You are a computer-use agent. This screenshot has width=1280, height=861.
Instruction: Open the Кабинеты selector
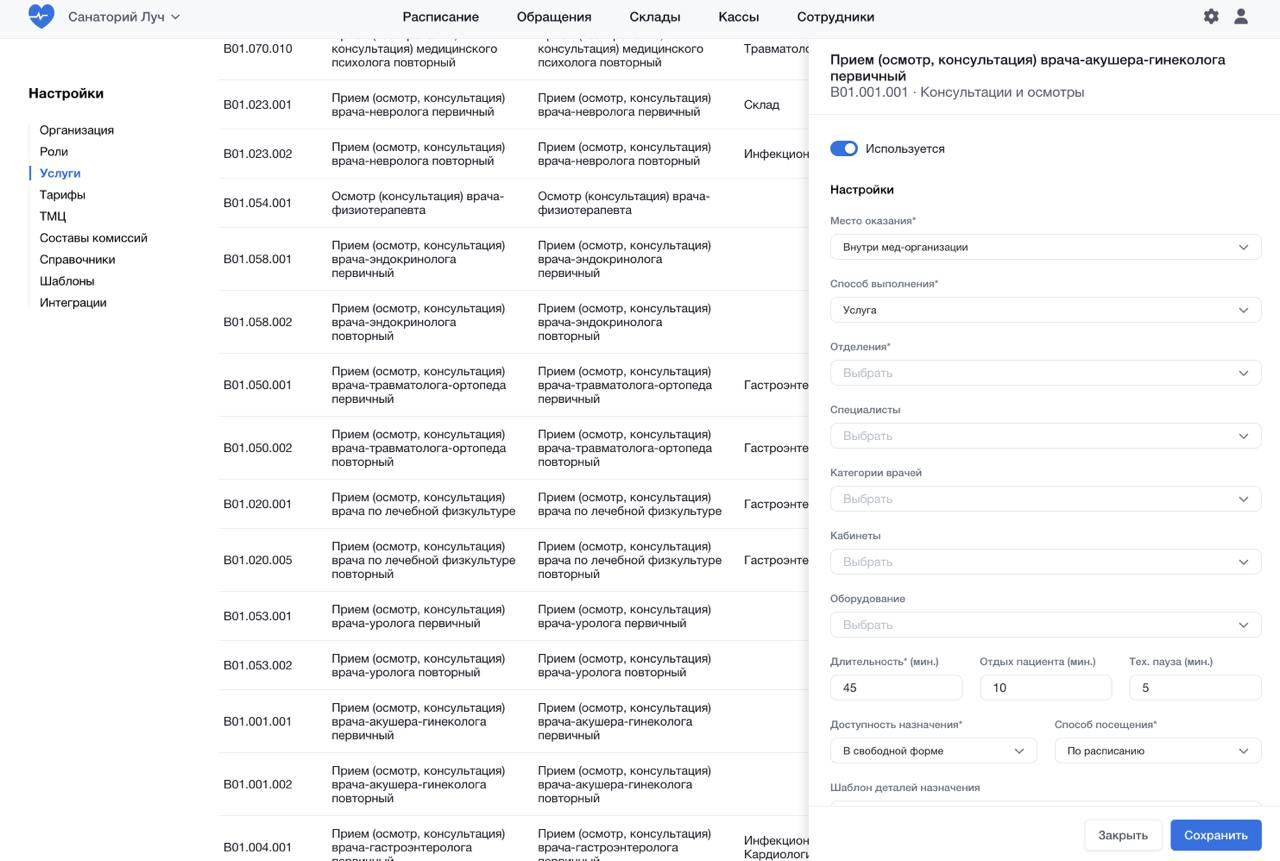point(1045,562)
